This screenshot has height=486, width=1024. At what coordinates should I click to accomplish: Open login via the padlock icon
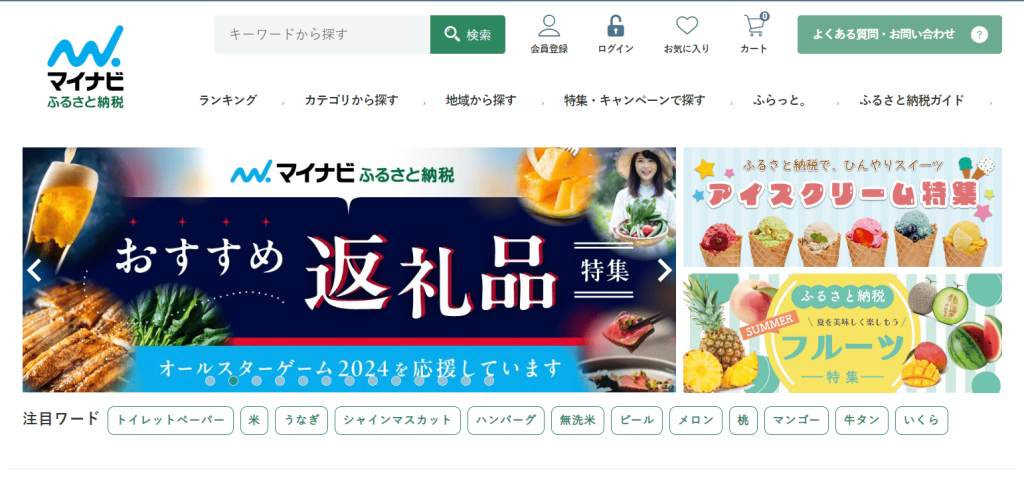(x=615, y=26)
